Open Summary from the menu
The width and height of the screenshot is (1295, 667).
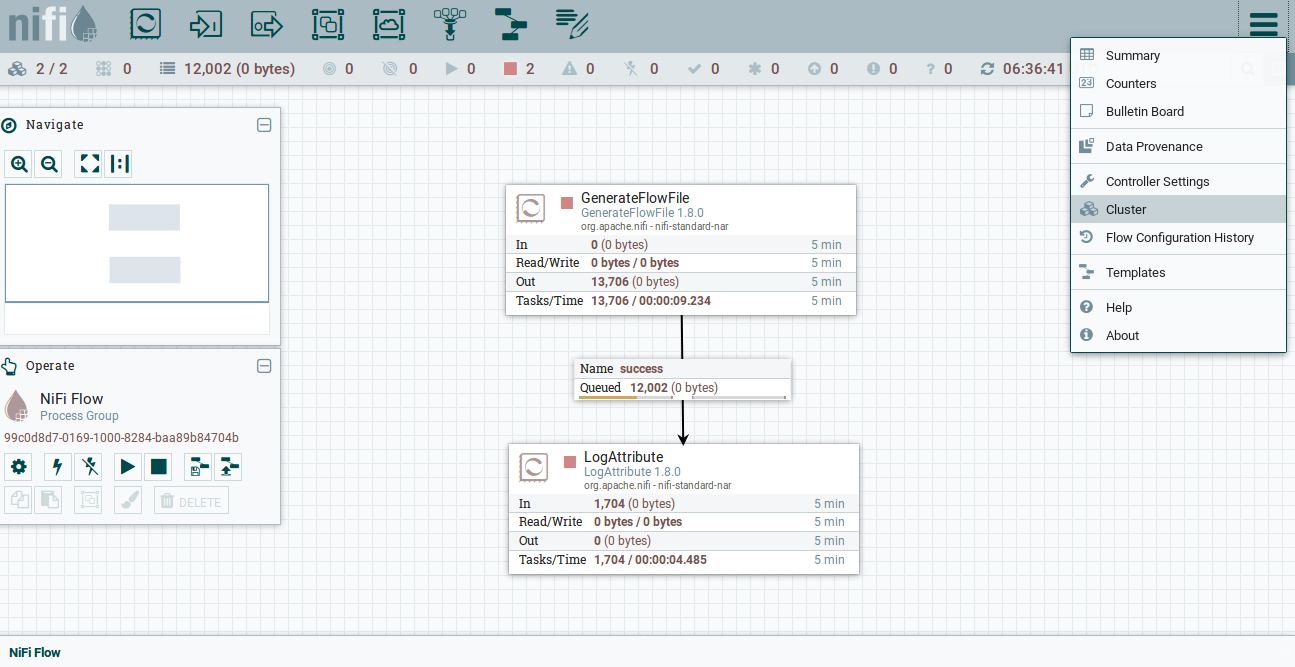[x=1178, y=56]
